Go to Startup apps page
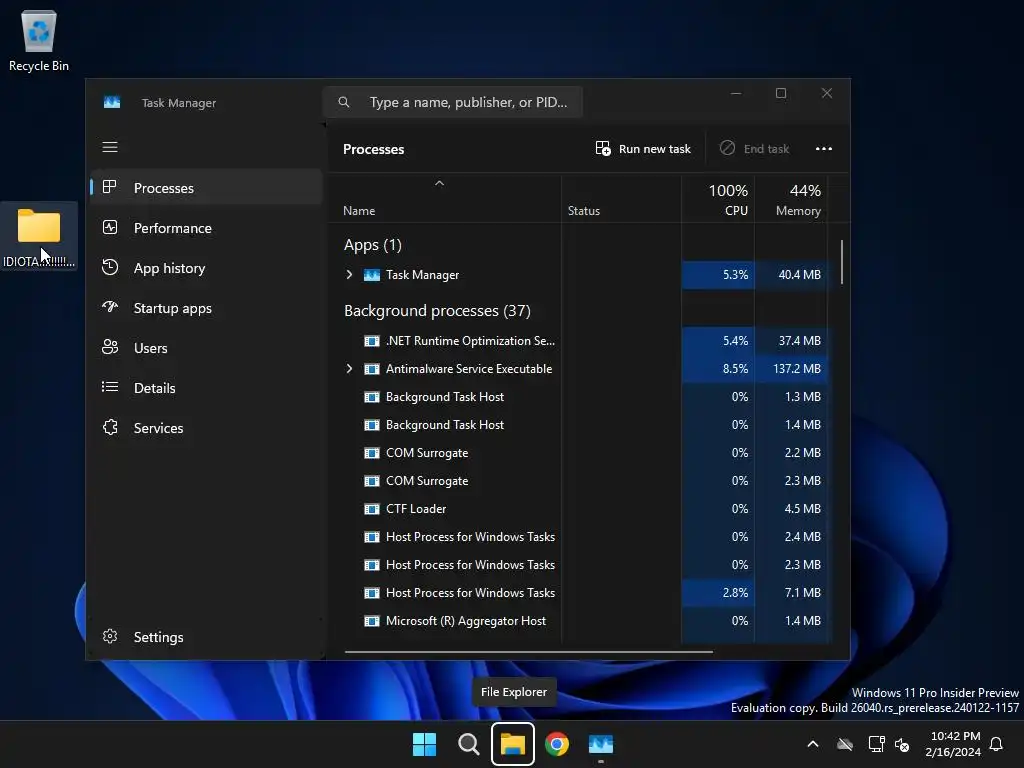 (206, 308)
